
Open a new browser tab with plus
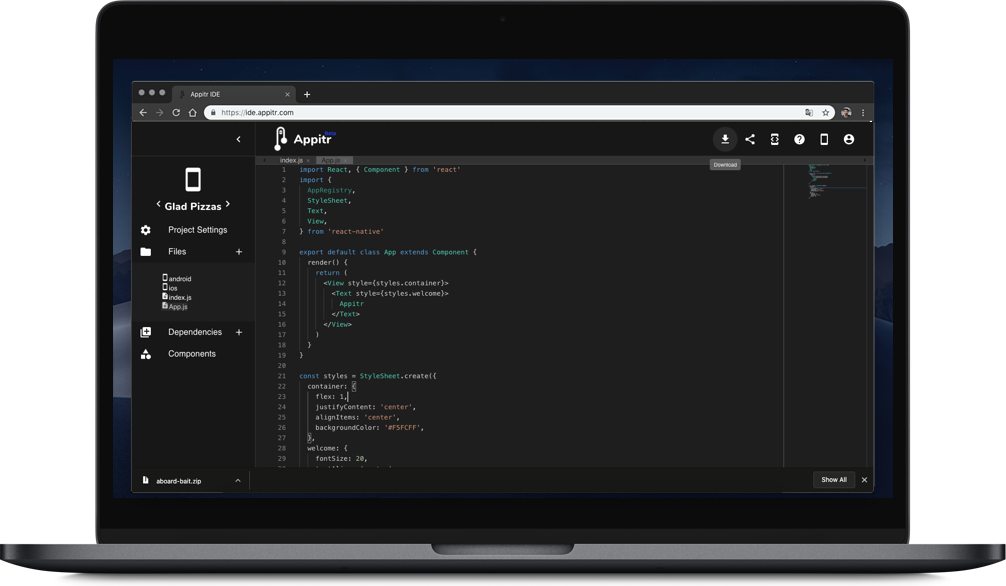coord(307,94)
